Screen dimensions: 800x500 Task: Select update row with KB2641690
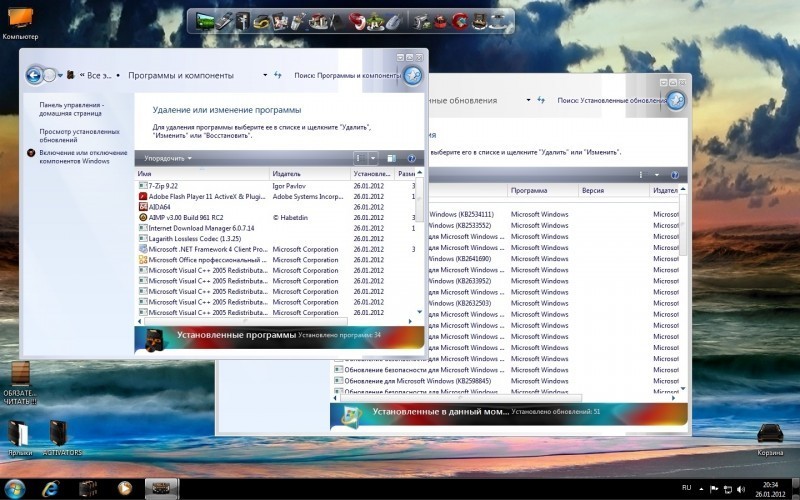pyautogui.click(x=554, y=259)
